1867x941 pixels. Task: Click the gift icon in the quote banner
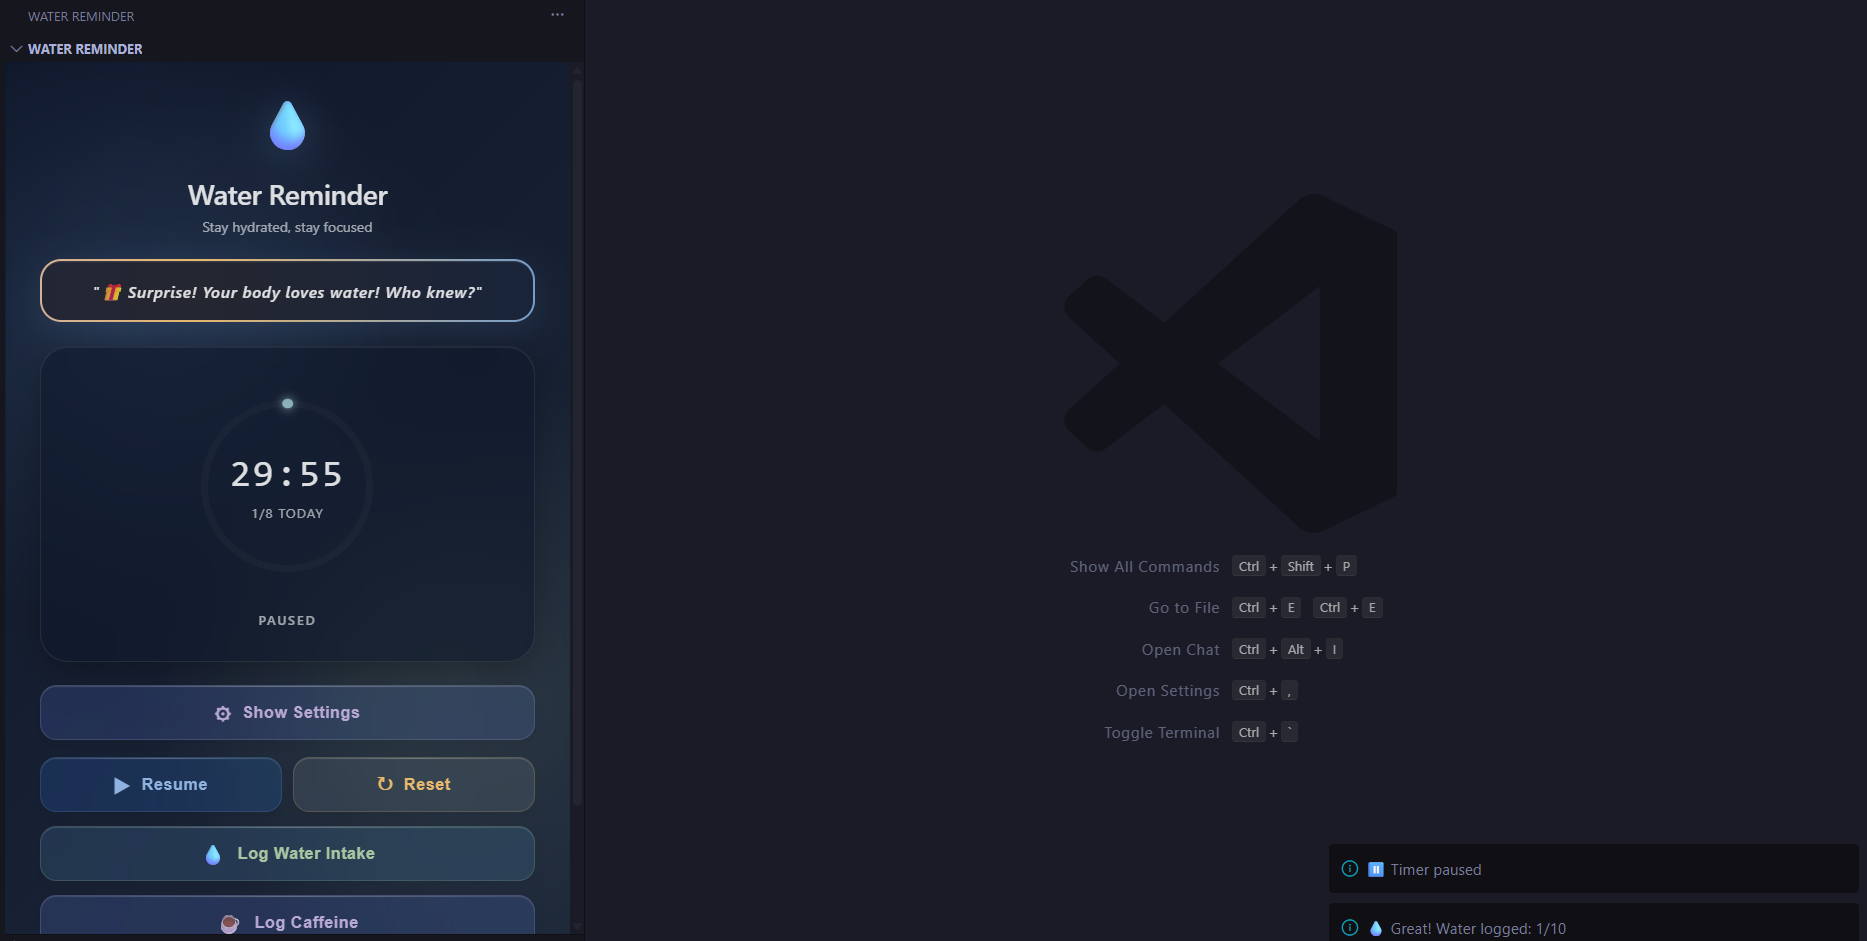click(113, 292)
